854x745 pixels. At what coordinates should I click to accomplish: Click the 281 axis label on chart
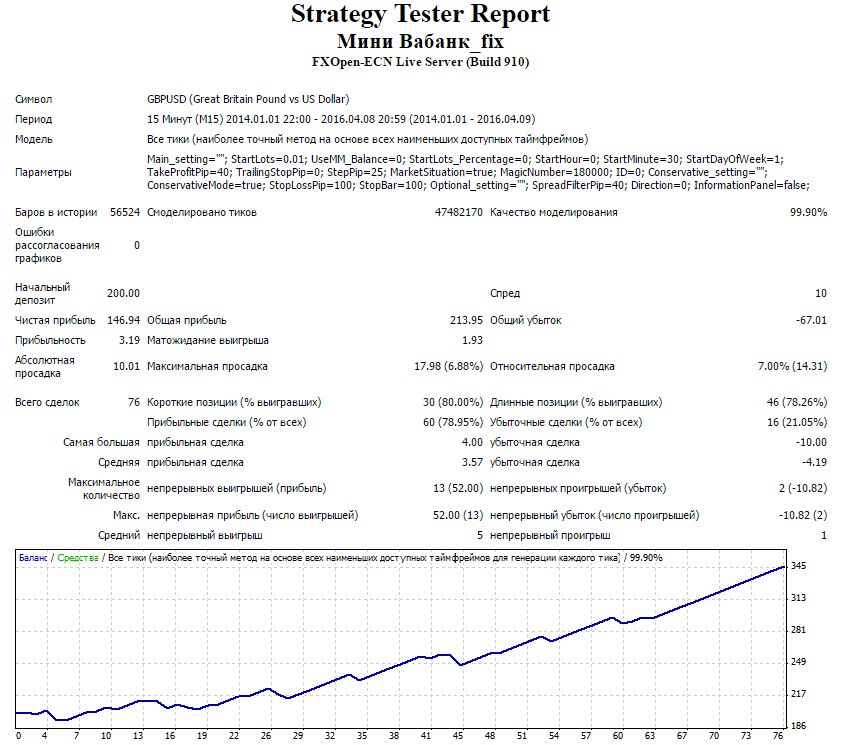(798, 630)
